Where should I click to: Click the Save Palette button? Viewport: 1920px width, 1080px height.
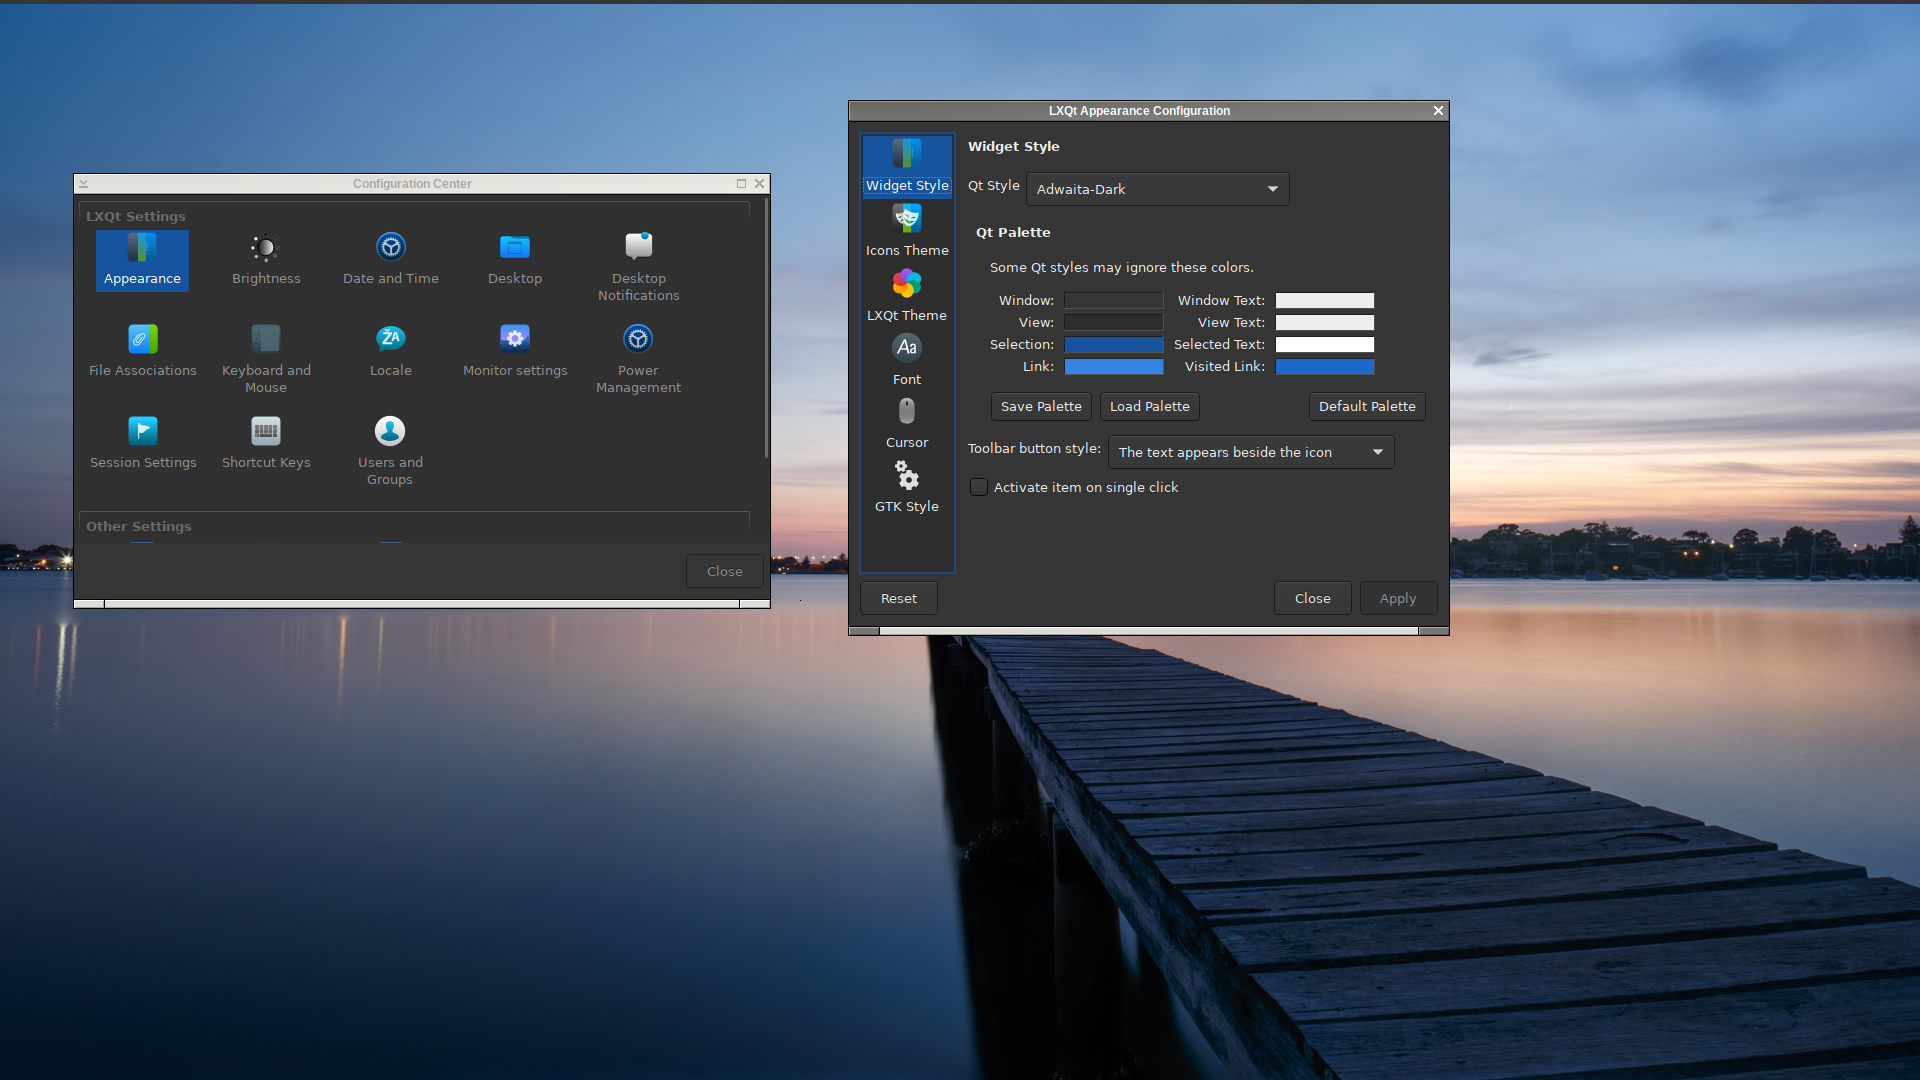[1041, 406]
